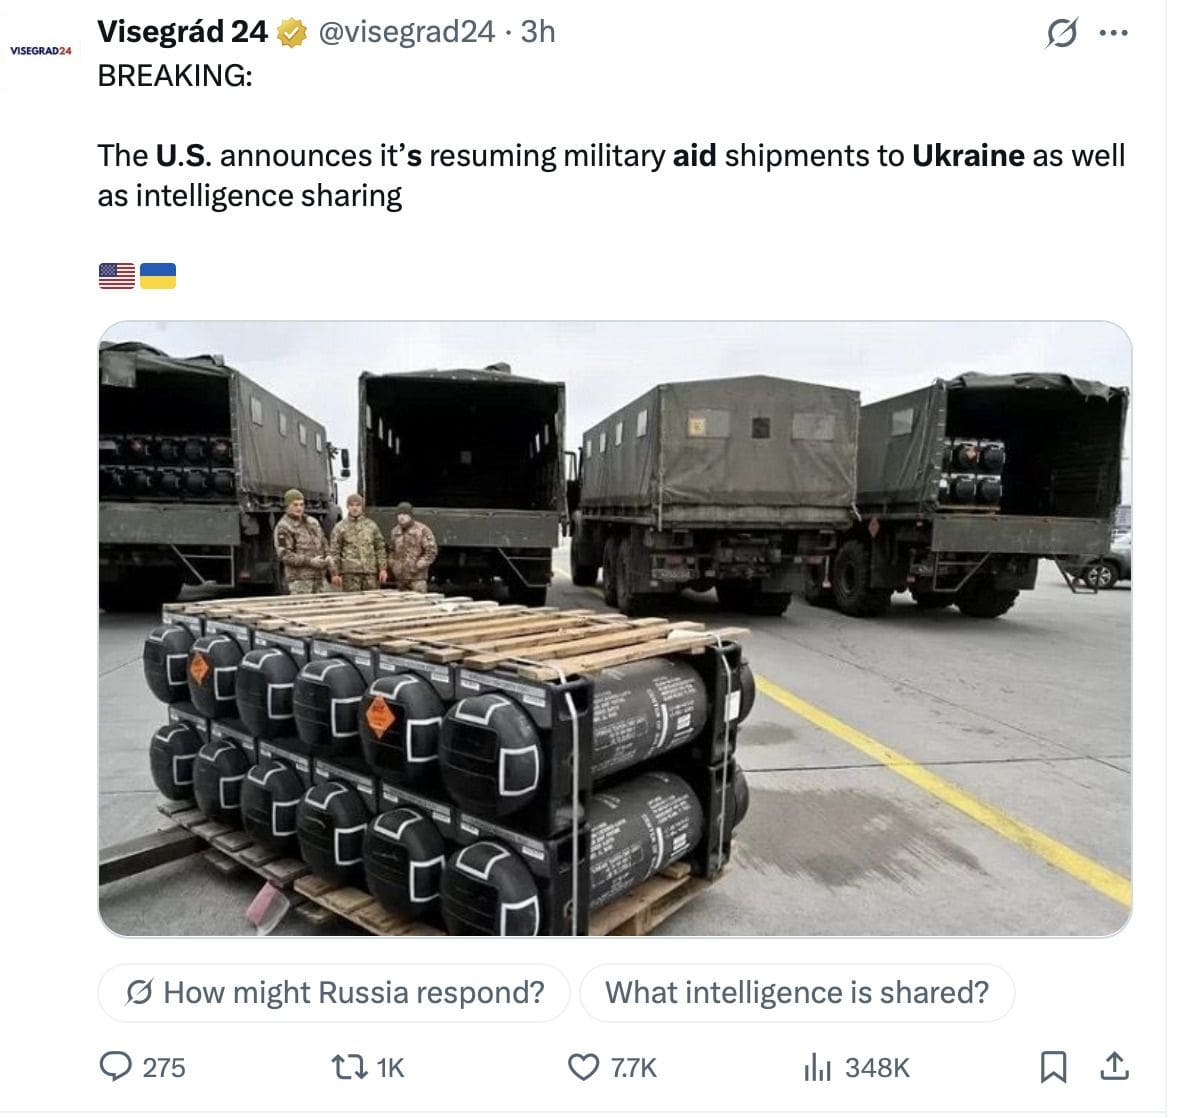Screen dimensions: 1178x1118
Task: Click the reply speech bubble icon
Action: click(115, 1066)
